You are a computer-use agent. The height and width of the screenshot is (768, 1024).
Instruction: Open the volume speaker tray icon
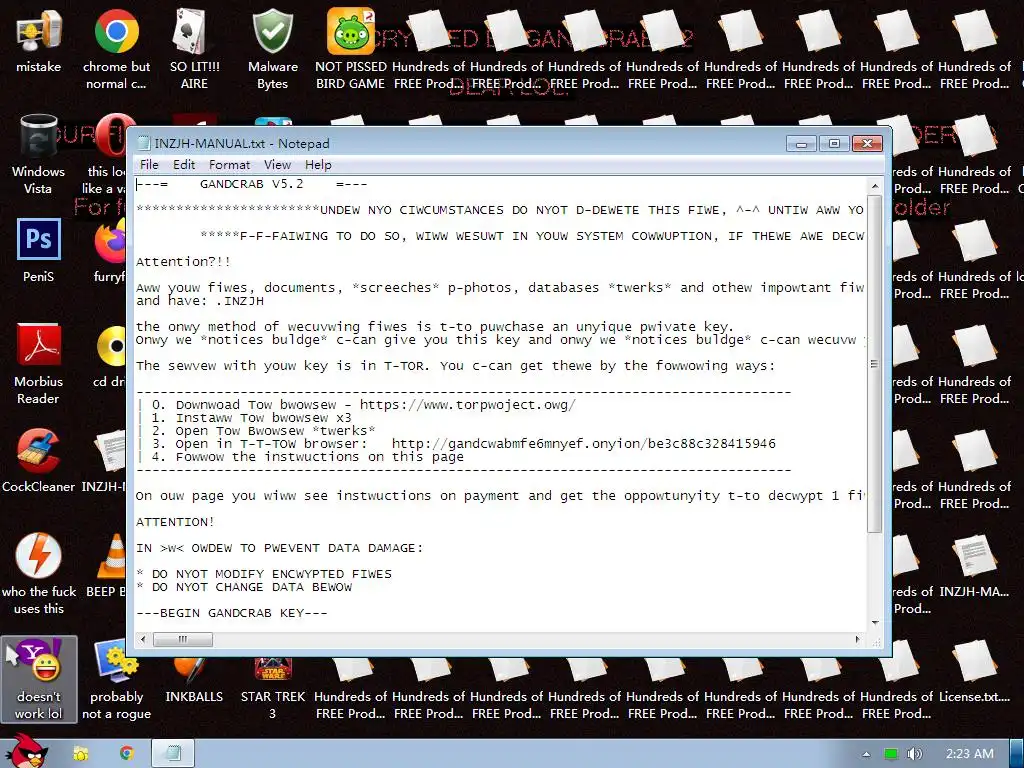pyautogui.click(x=914, y=754)
